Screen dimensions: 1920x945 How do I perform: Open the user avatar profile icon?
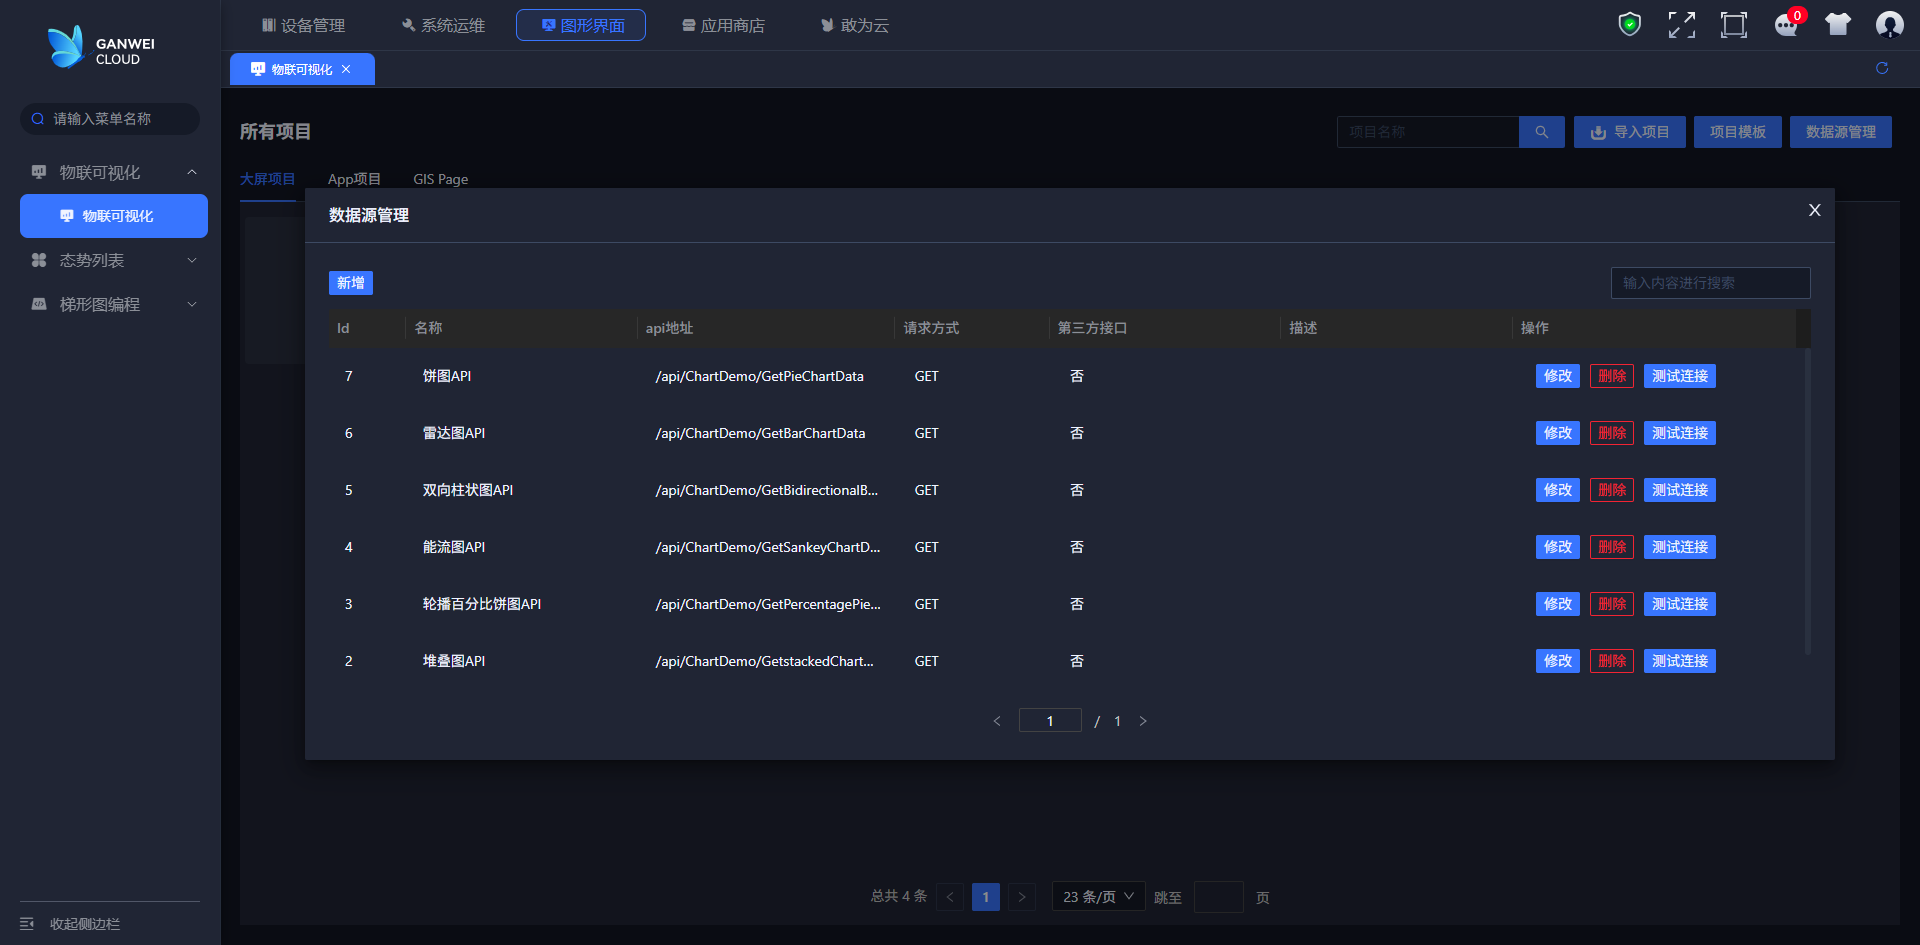pos(1889,25)
